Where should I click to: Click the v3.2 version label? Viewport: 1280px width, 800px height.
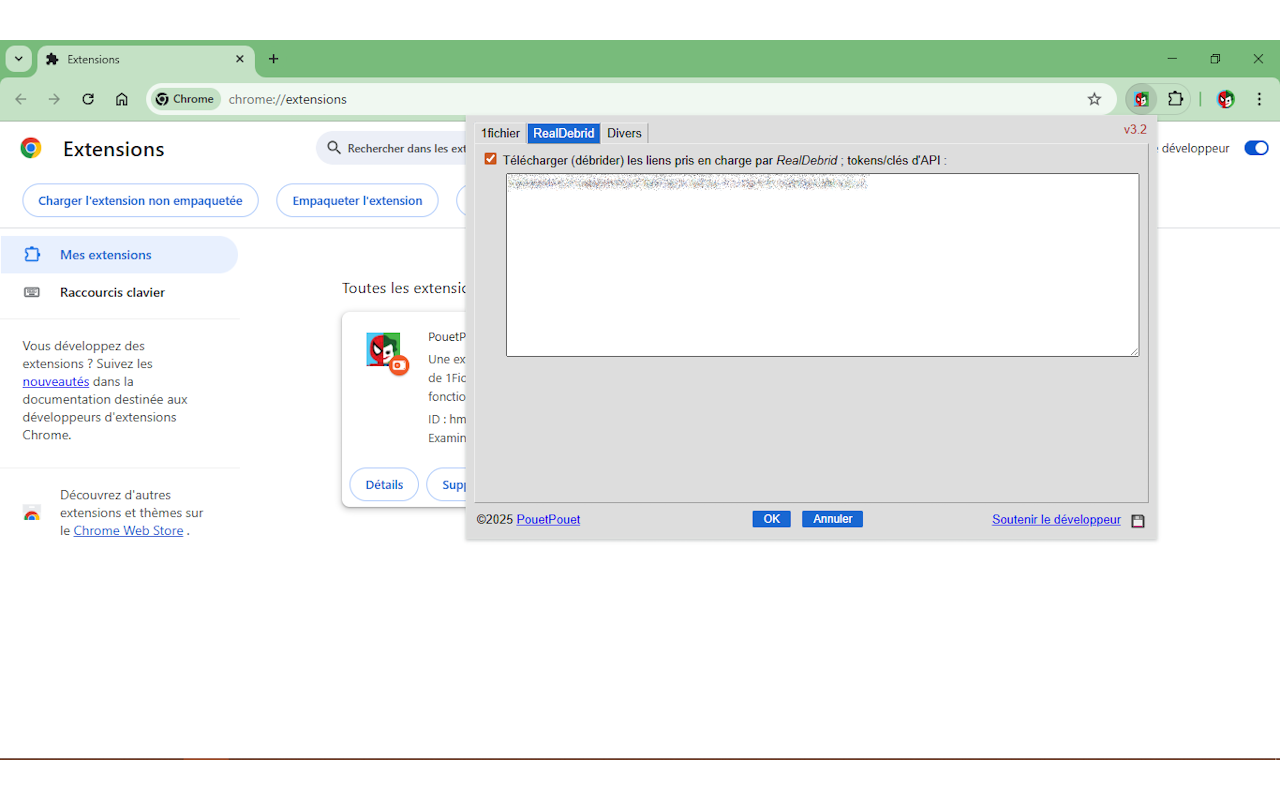(x=1135, y=130)
